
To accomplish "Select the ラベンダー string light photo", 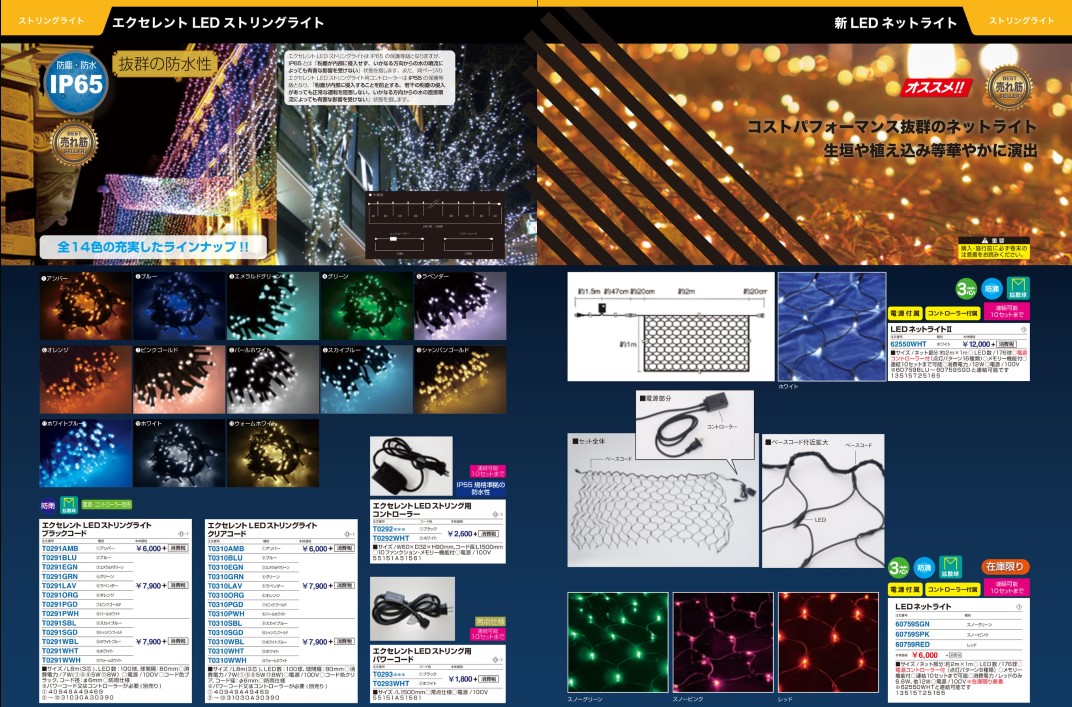I will click(460, 306).
